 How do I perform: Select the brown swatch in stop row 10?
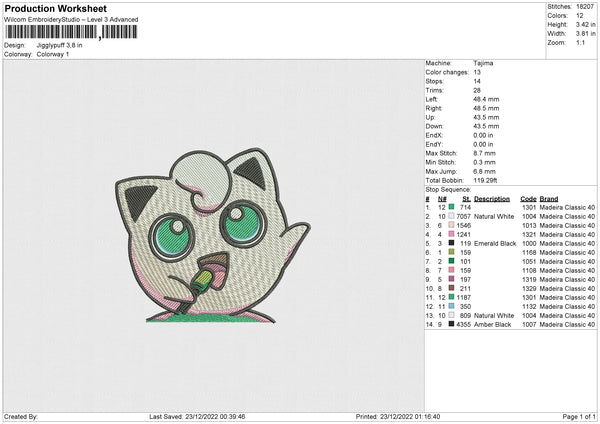[452, 288]
